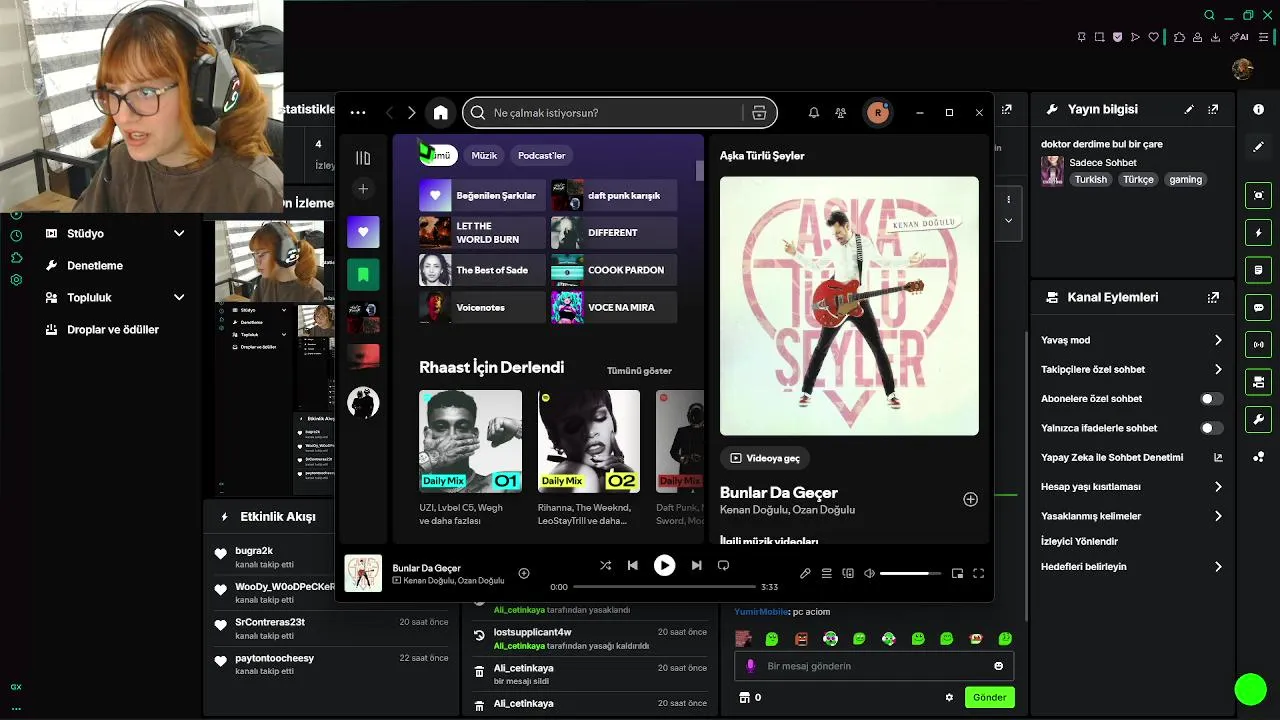Open Opera GX extensions puzzle icon

tap(1179, 37)
